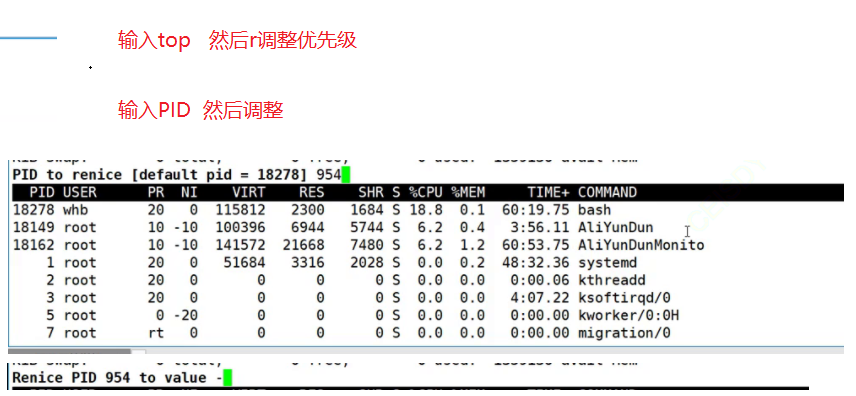Image resolution: width=856 pixels, height=396 pixels.
Task: Click the 60:53.75 time value
Action: [536, 245]
